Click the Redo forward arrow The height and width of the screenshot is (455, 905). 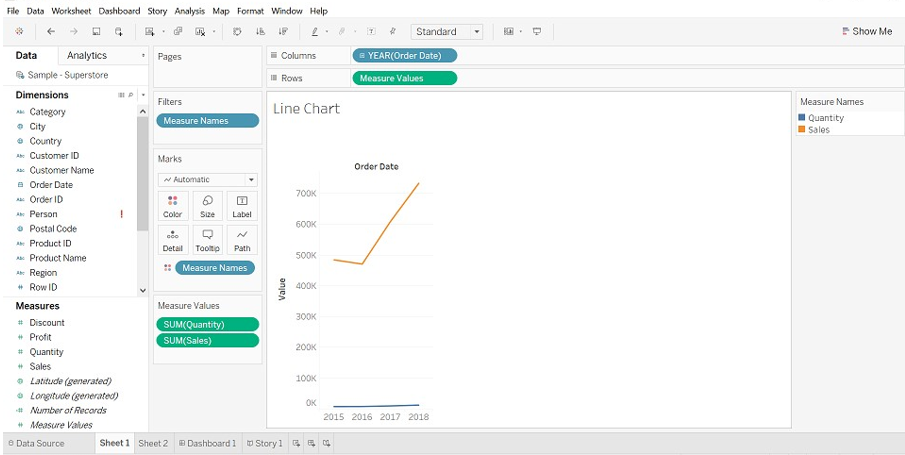coord(73,31)
